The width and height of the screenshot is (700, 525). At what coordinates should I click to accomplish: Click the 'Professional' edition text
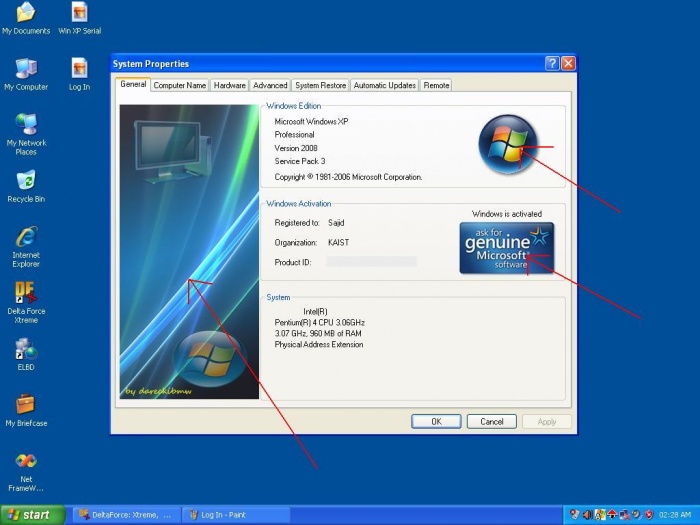pos(294,134)
